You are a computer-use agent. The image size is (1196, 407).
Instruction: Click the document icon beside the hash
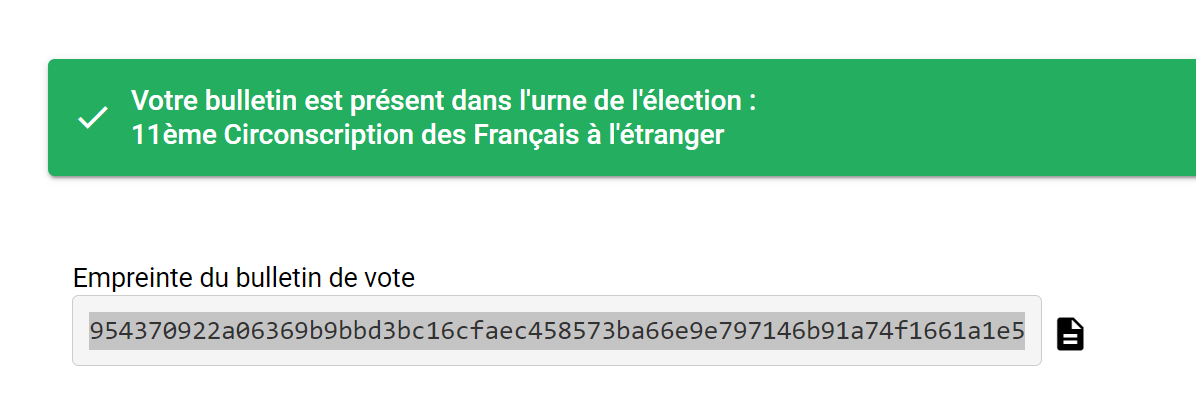1070,333
